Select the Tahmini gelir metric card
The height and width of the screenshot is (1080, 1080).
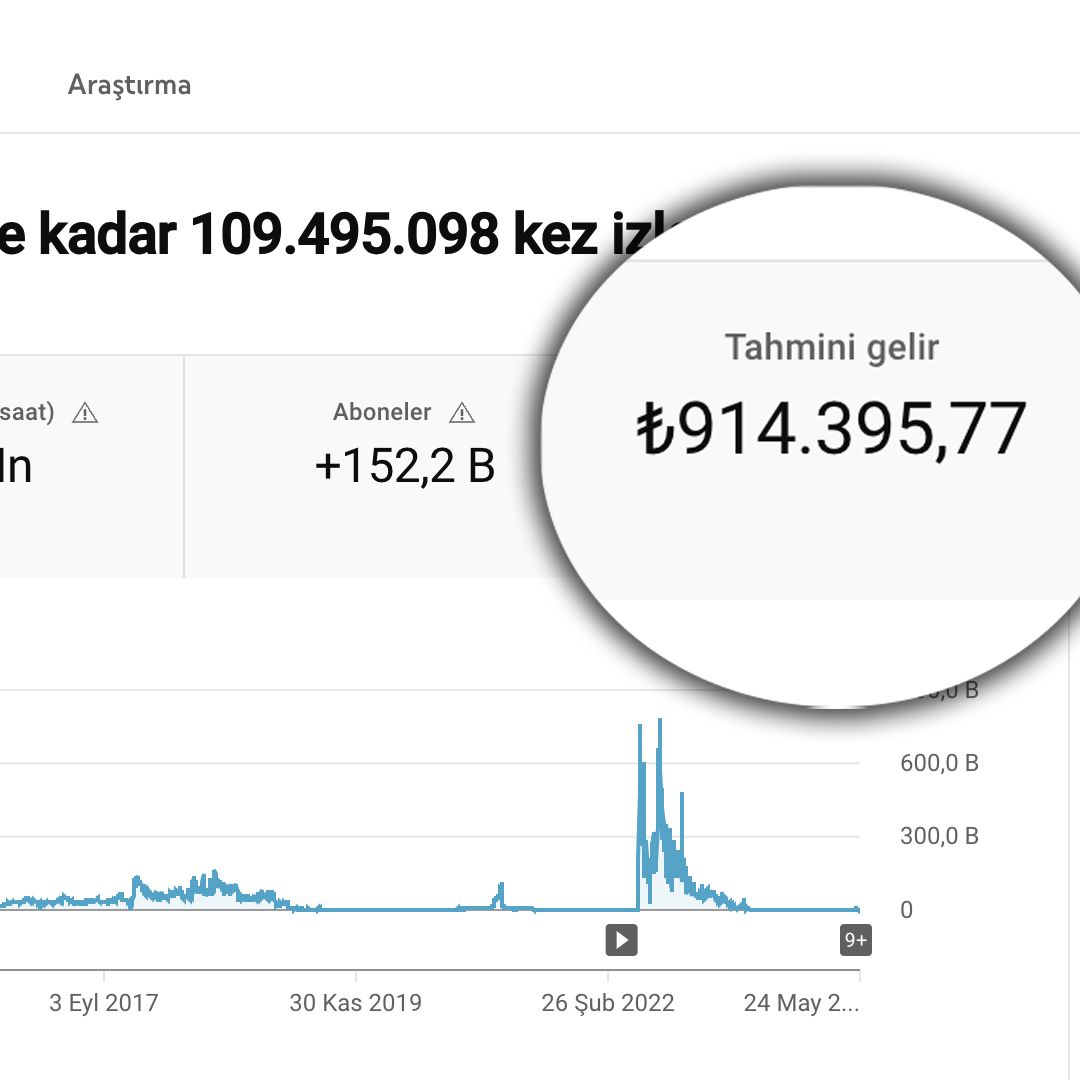tap(831, 430)
